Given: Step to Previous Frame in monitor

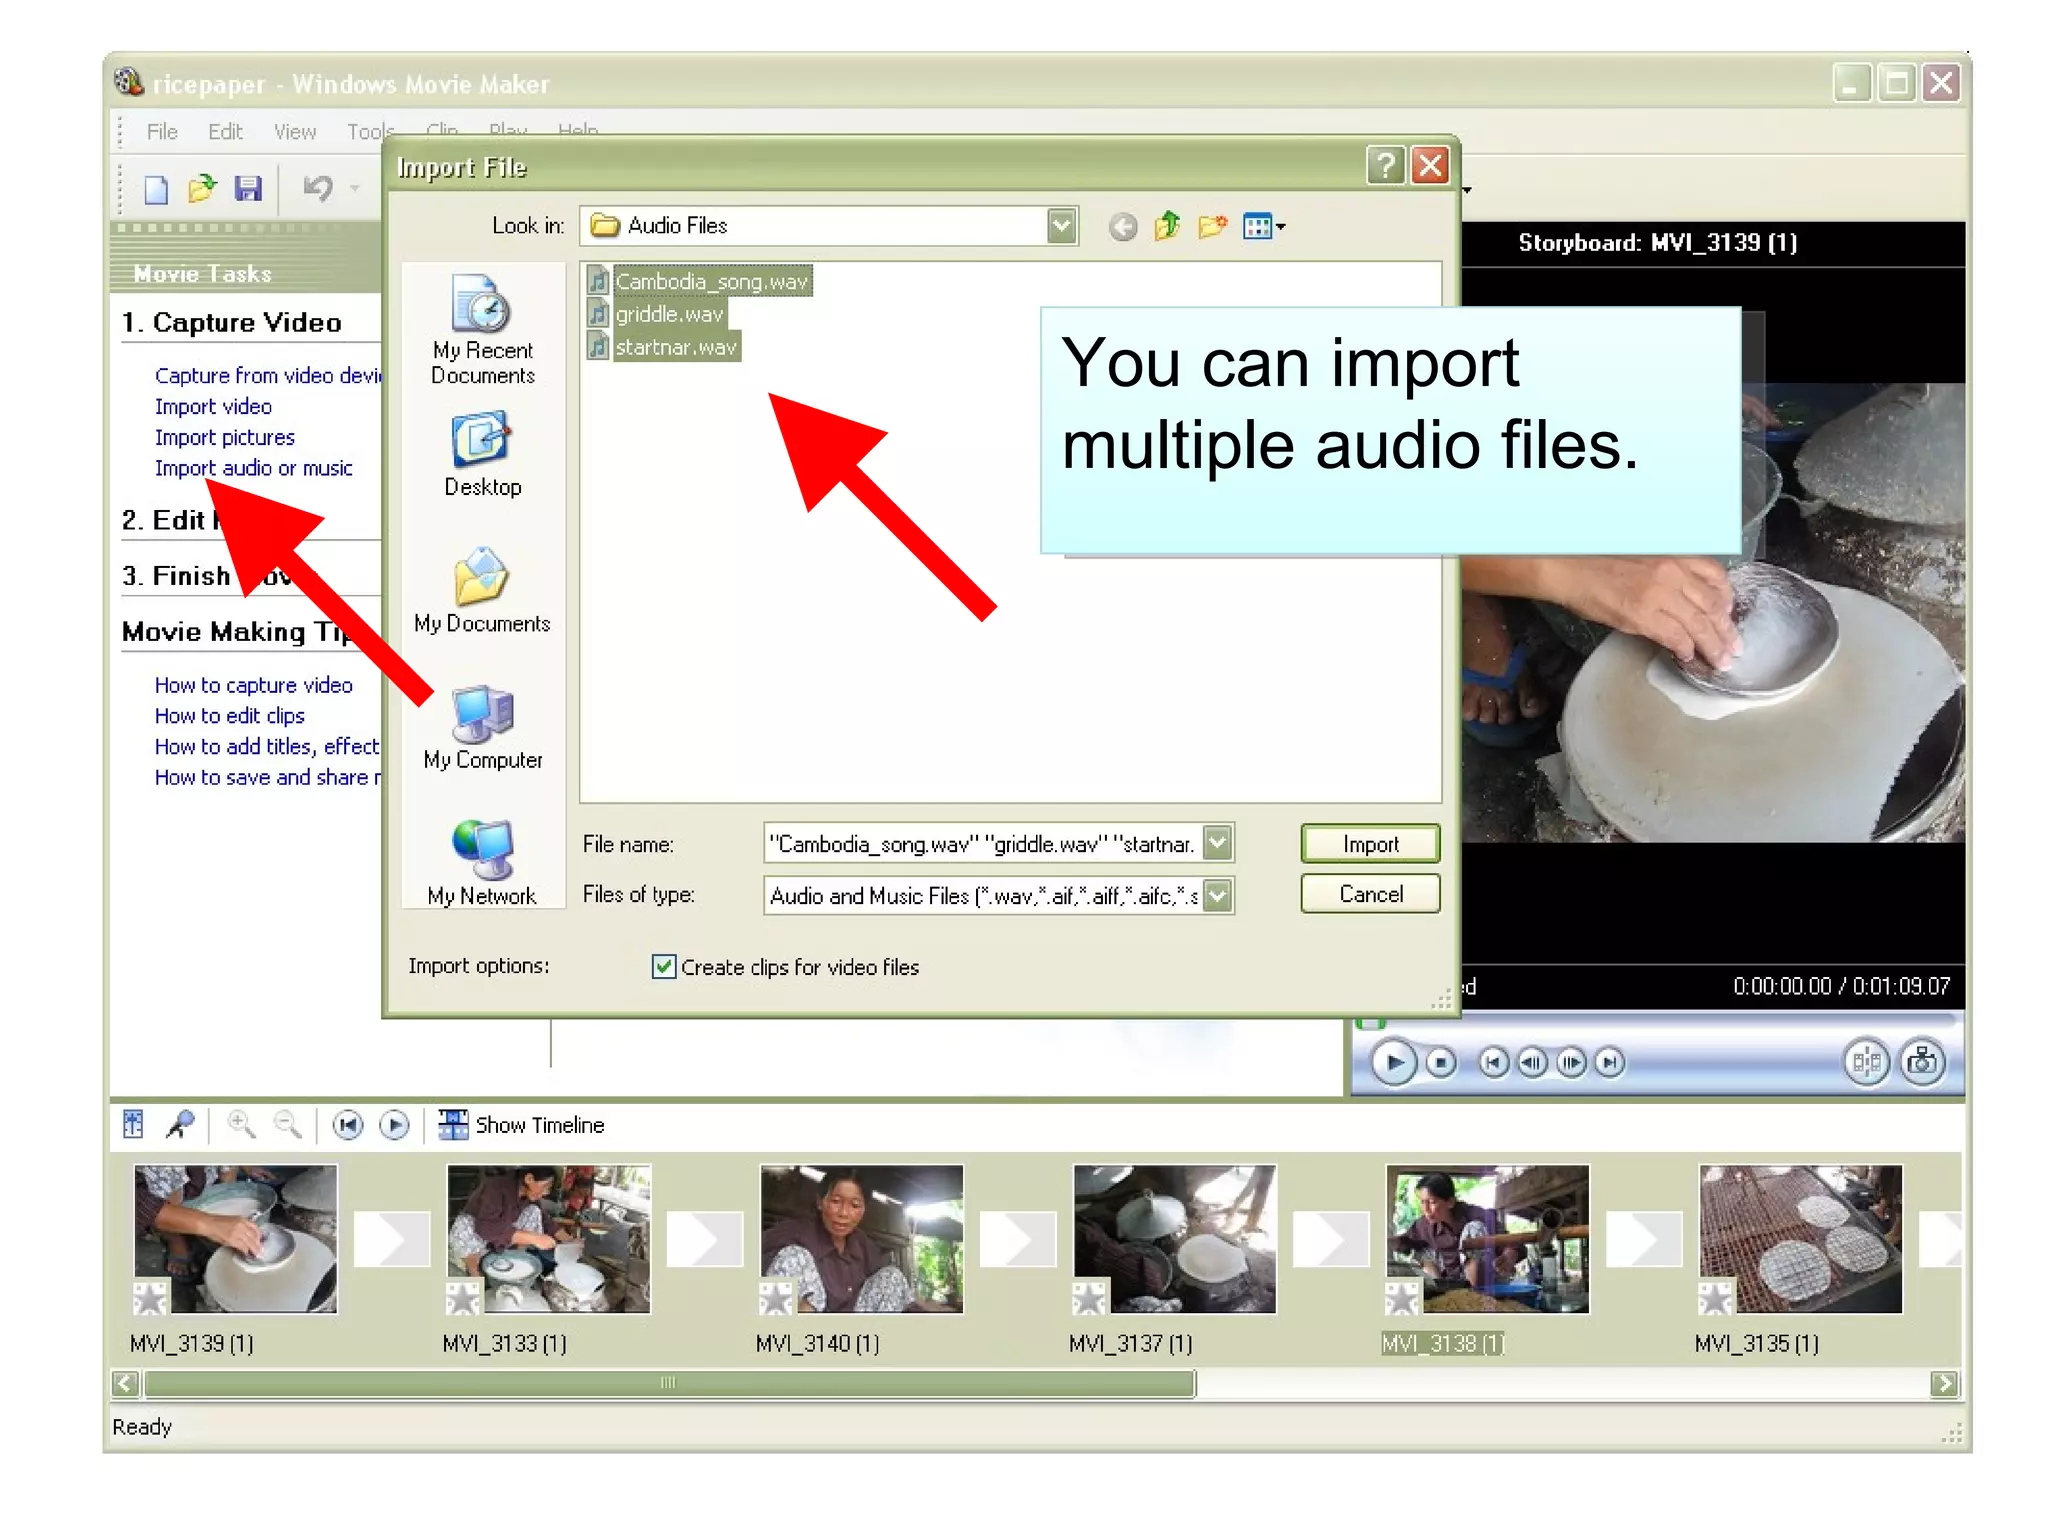Looking at the screenshot, I should [1532, 1062].
